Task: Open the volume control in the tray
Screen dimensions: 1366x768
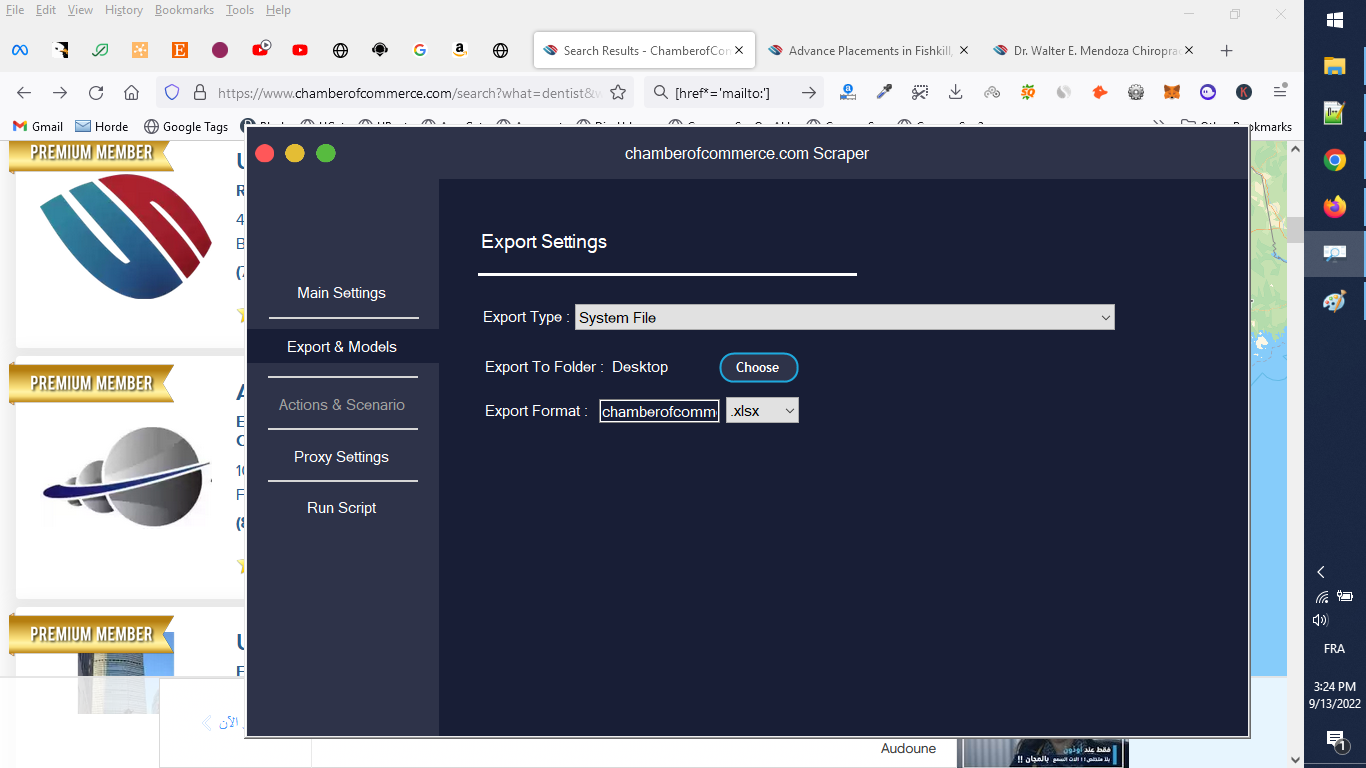Action: 1321,620
